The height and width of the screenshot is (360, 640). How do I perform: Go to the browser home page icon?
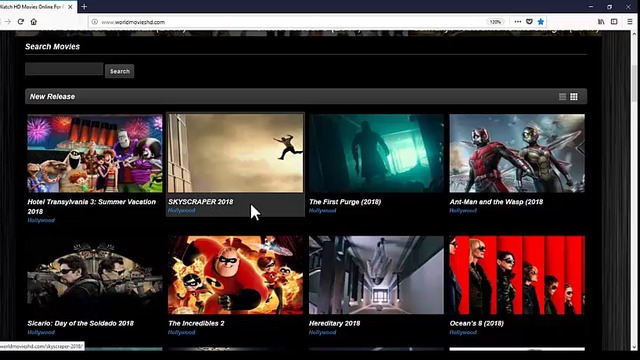point(34,22)
